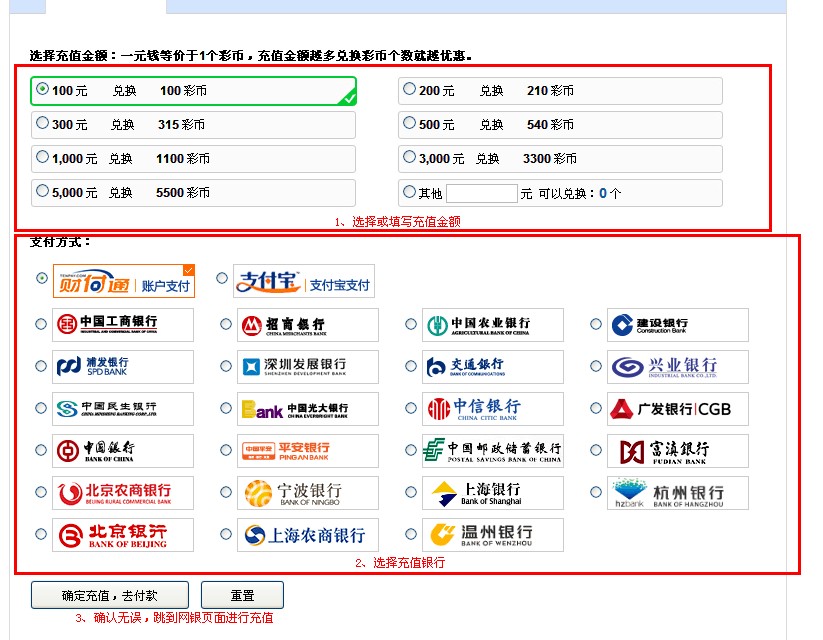823x640 pixels.
Task: Select the 富滇银行 logo
Action: pos(678,451)
